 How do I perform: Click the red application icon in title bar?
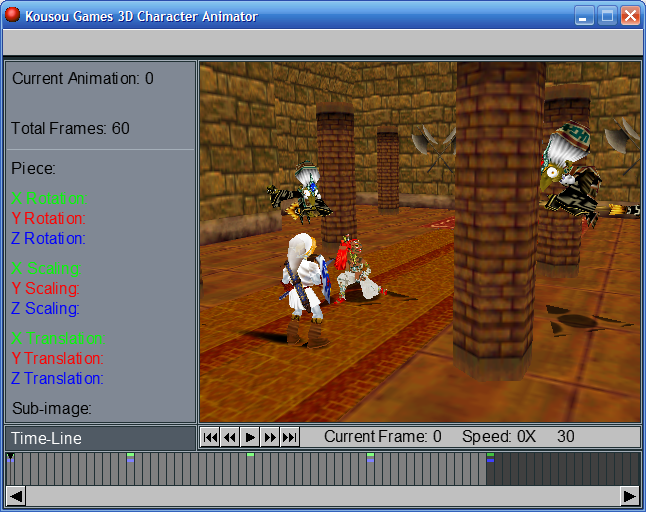point(12,14)
